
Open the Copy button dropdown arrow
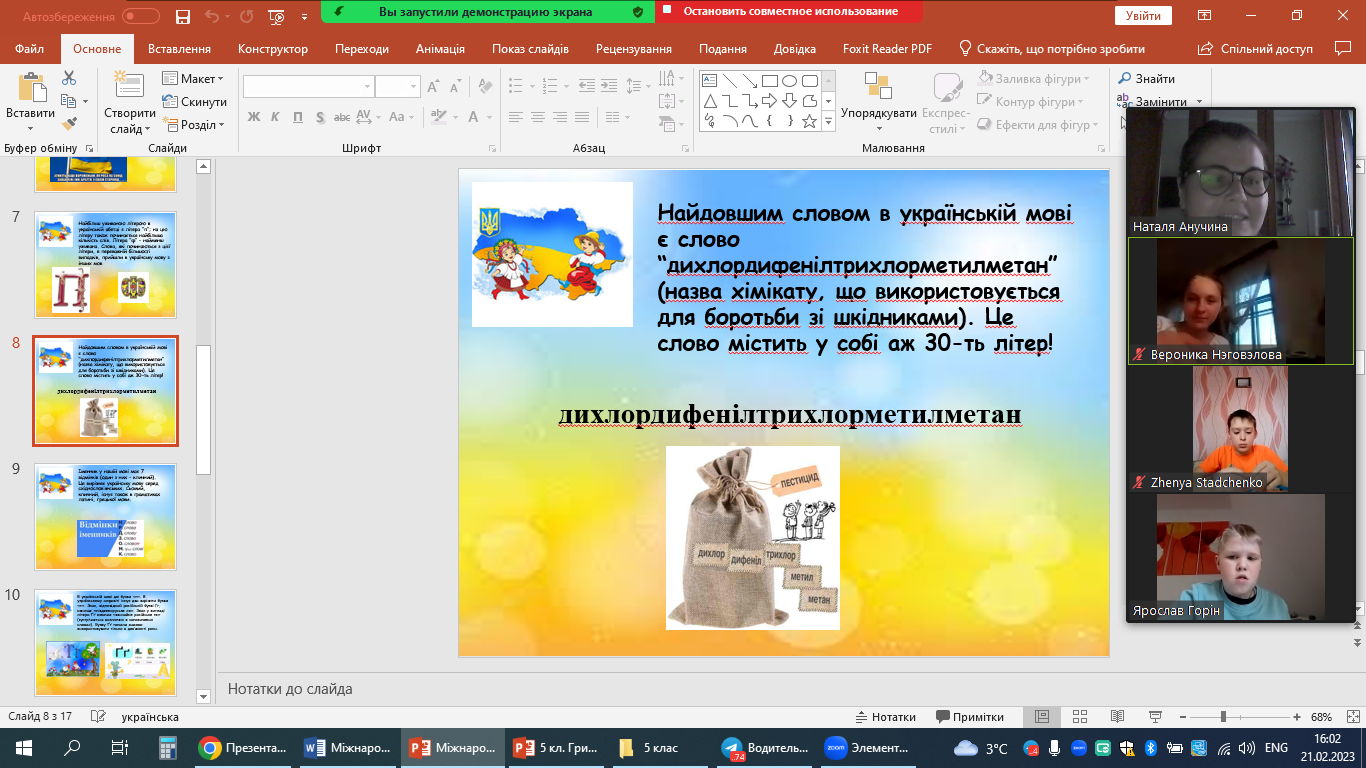[86, 101]
